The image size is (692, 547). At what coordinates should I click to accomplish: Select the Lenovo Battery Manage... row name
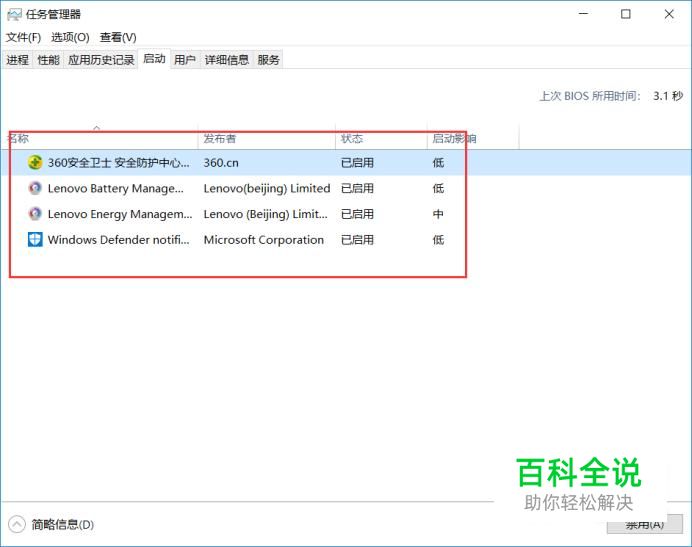[x=116, y=189]
